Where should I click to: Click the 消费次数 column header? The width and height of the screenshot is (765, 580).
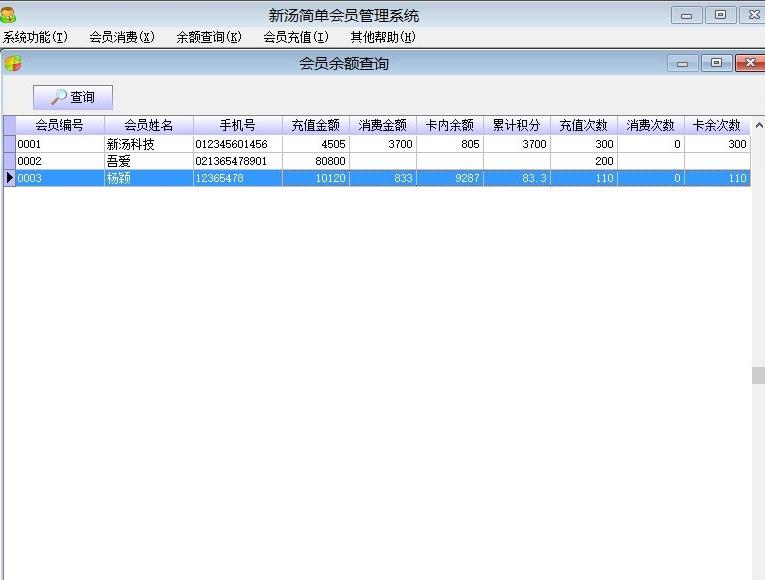click(651, 125)
